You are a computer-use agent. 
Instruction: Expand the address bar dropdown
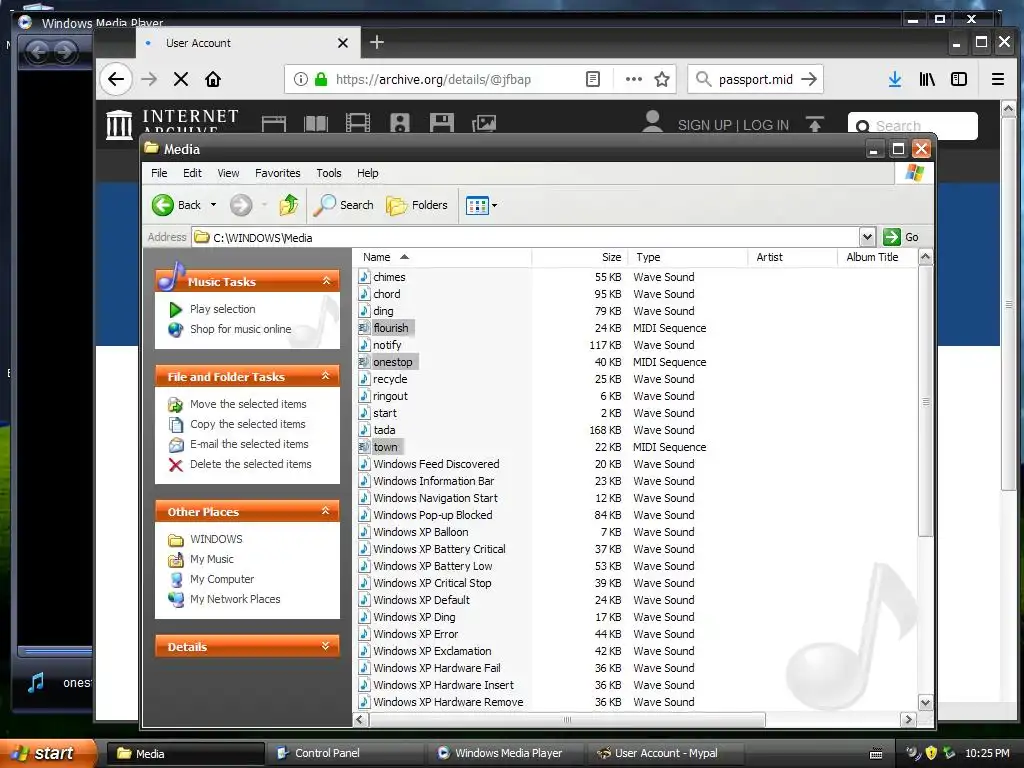pyautogui.click(x=867, y=237)
